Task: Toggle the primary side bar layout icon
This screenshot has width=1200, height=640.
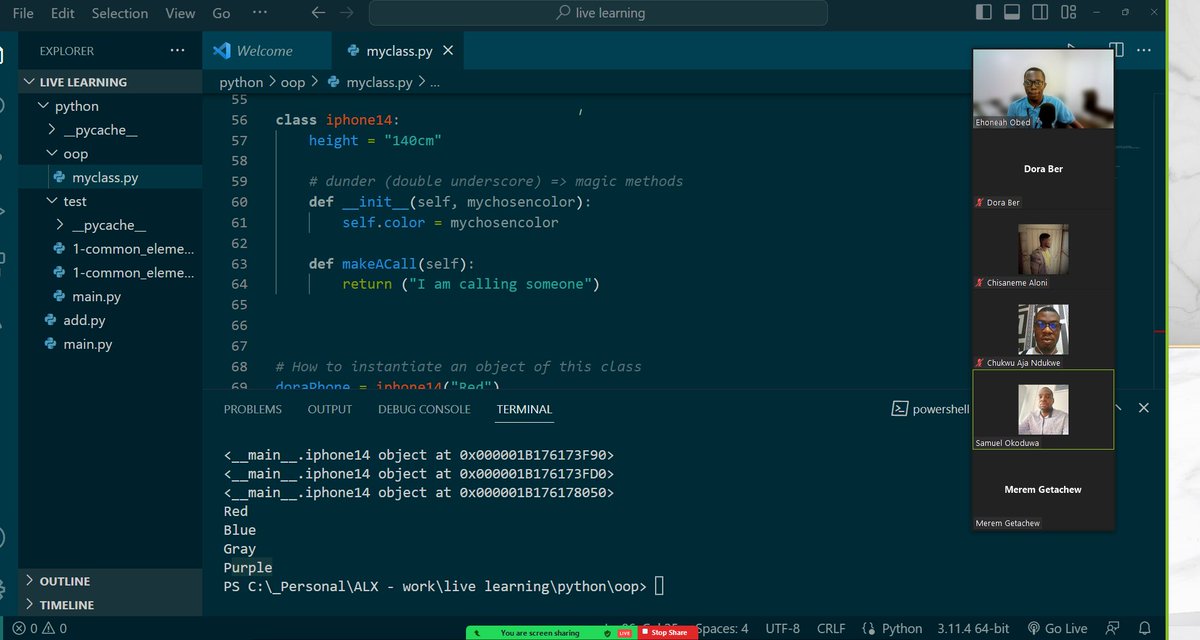Action: tap(984, 13)
